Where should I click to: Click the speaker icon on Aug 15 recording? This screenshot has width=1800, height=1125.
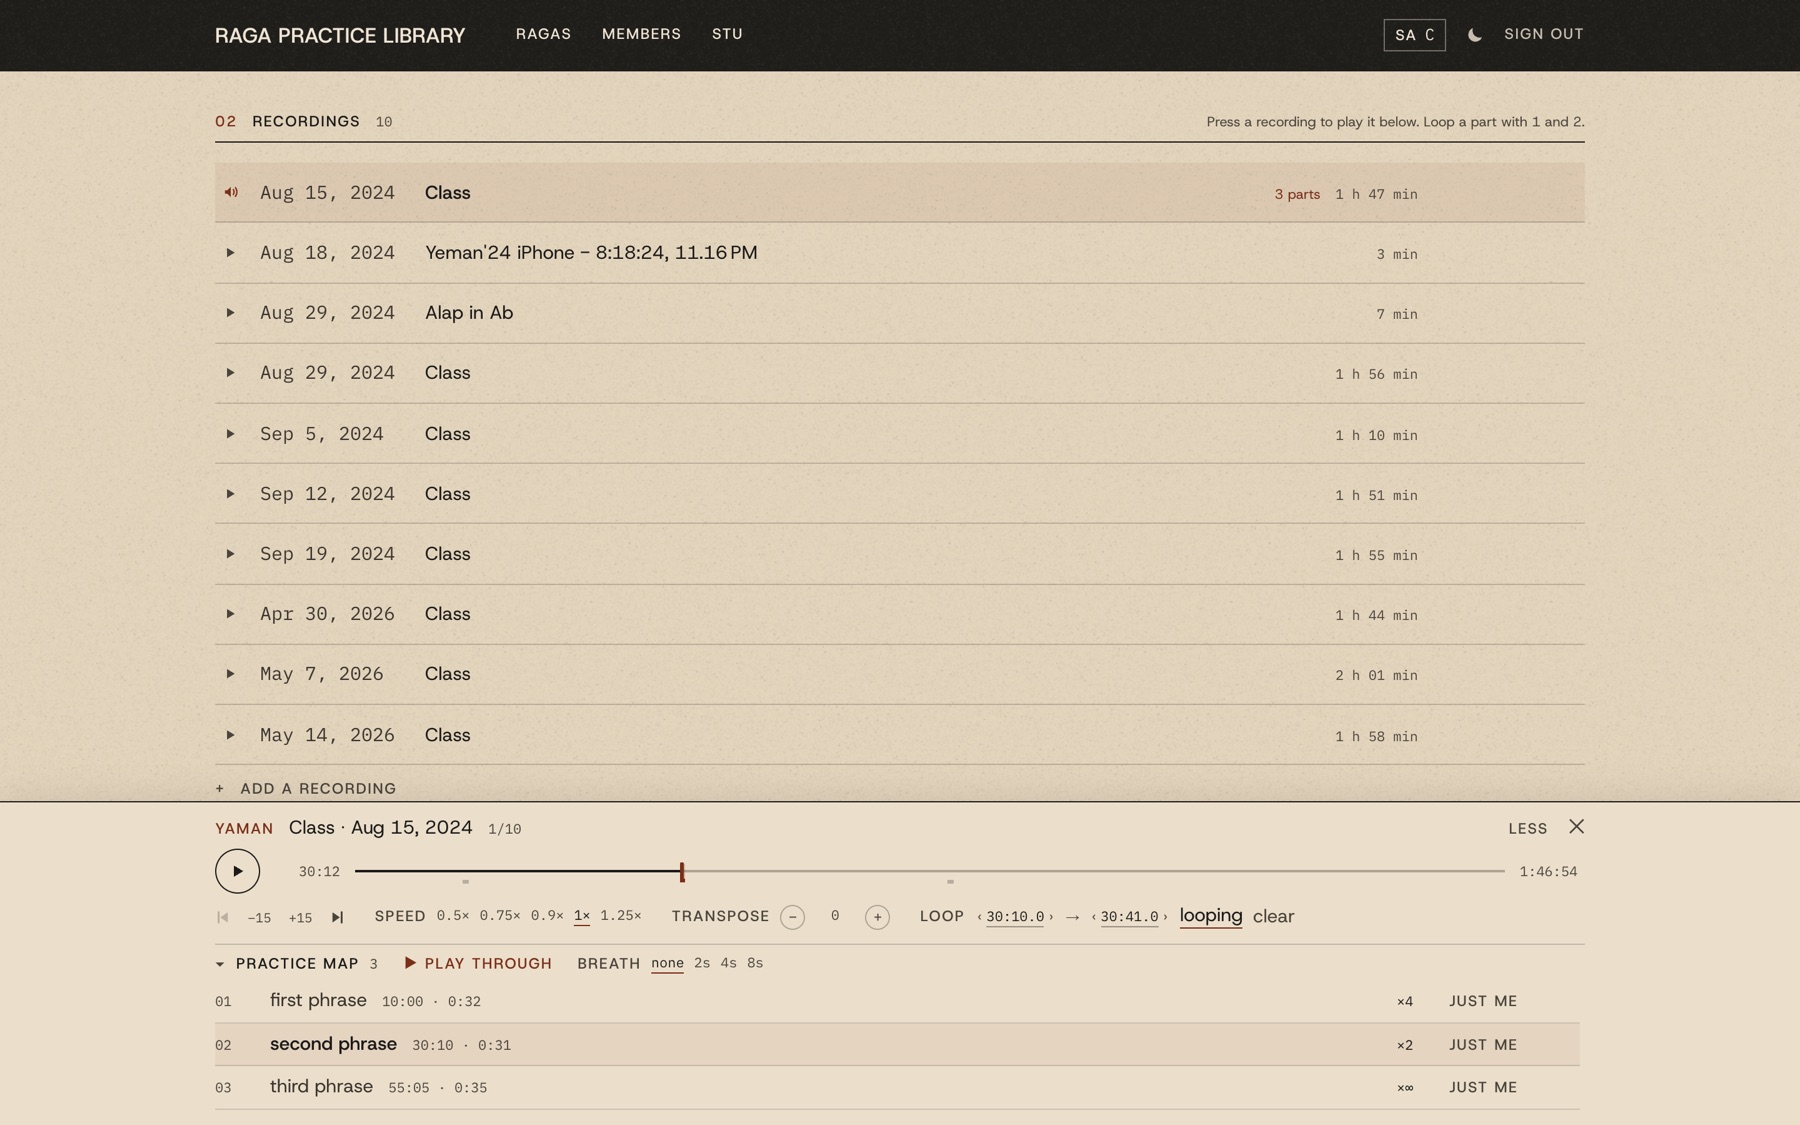pos(231,192)
